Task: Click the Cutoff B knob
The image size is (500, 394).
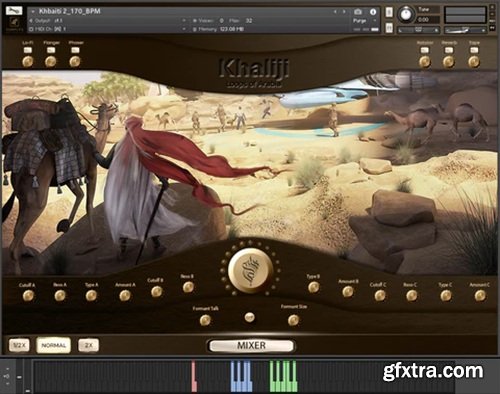Action: tap(157, 292)
